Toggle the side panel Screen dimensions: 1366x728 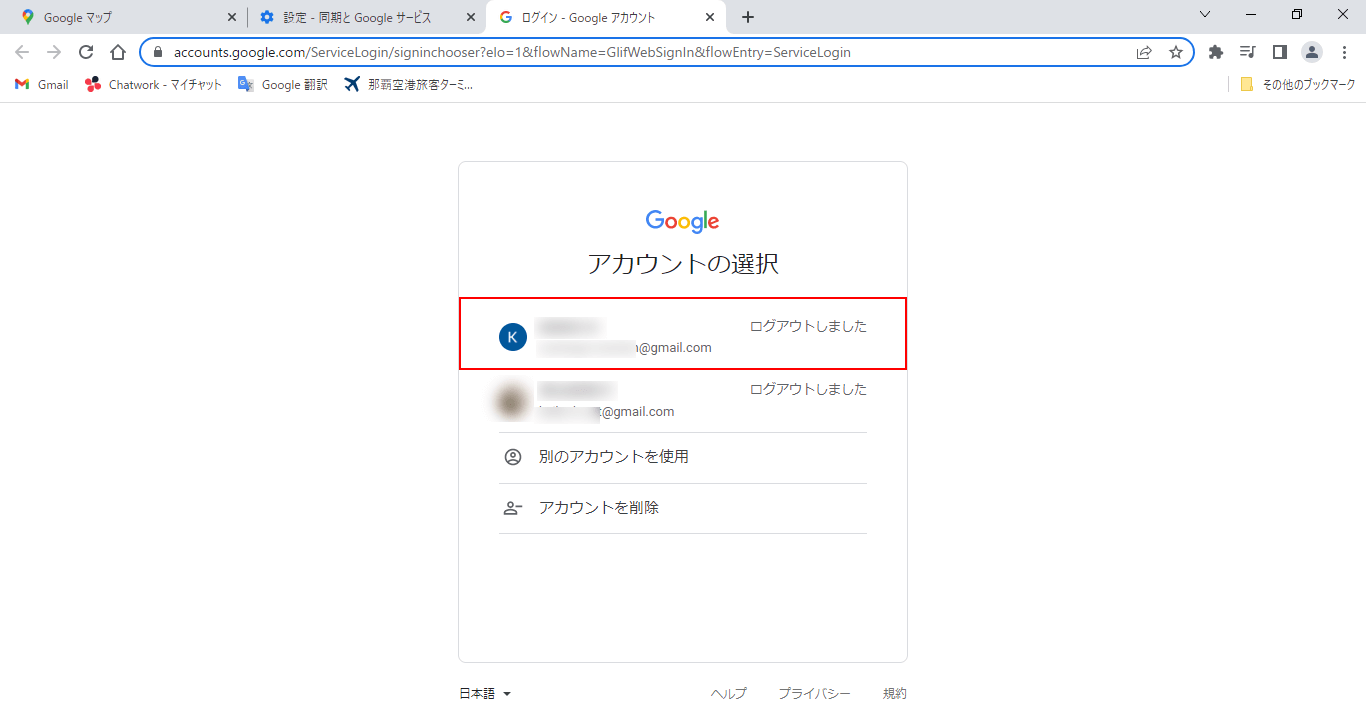click(x=1279, y=52)
